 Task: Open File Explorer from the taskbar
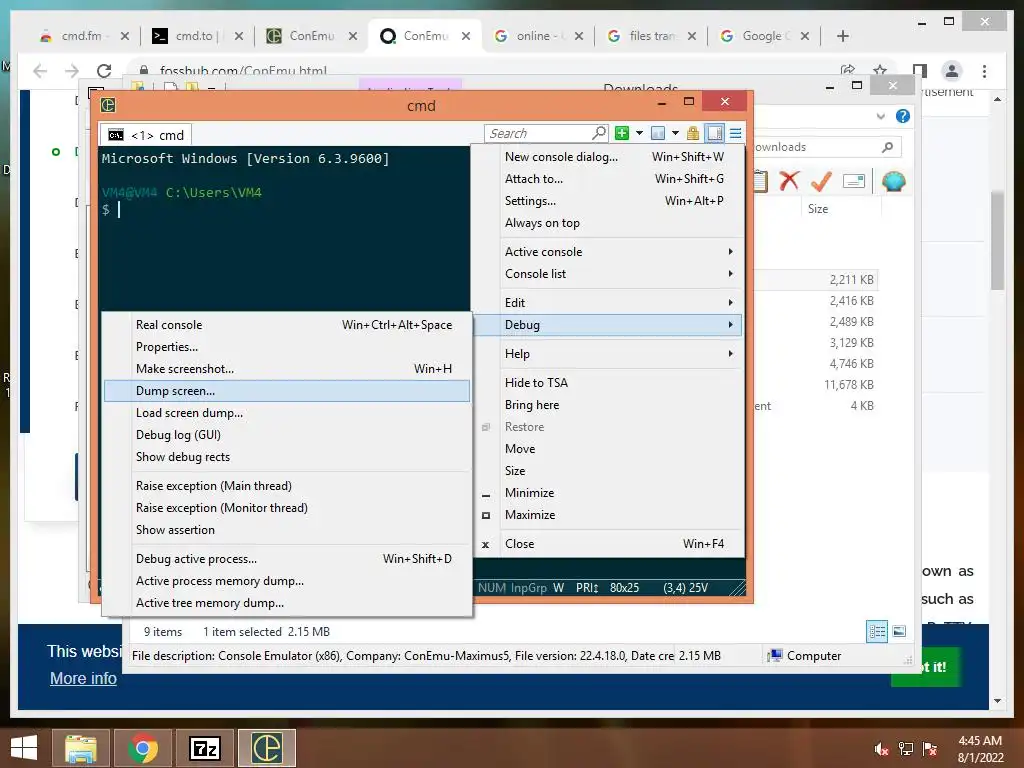(81, 748)
